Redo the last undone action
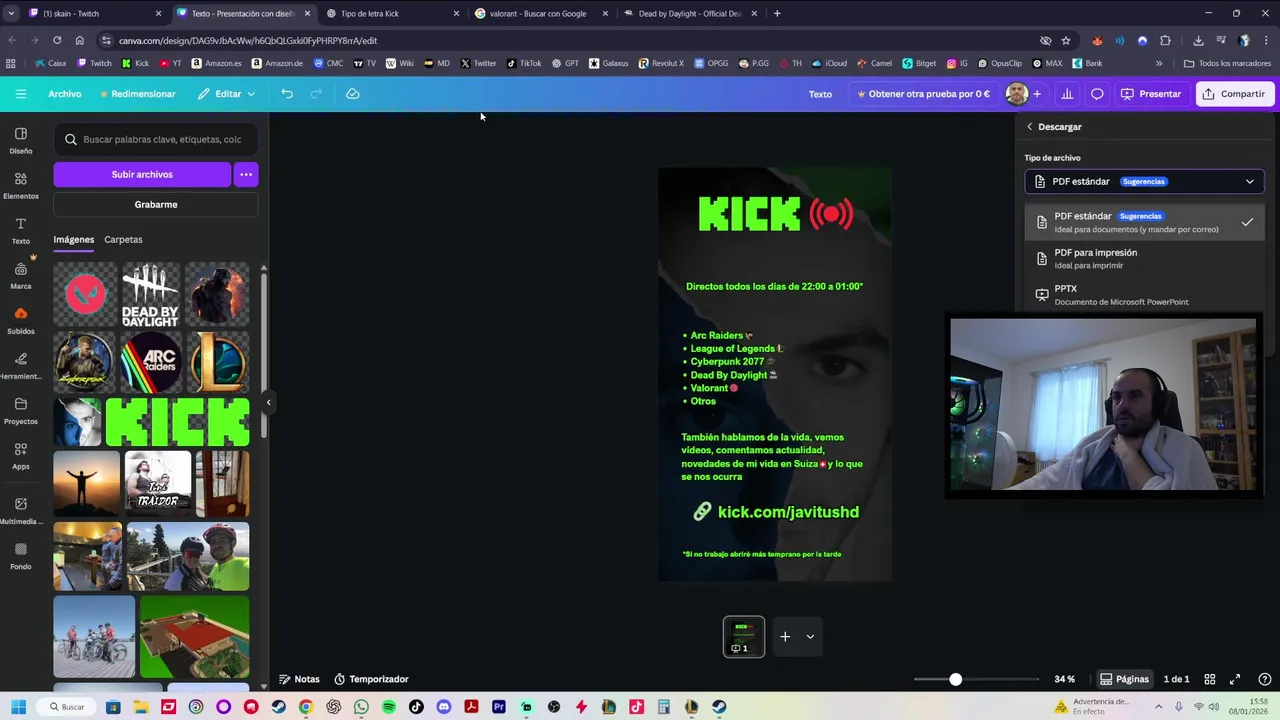The width and height of the screenshot is (1280, 720). pos(316,94)
